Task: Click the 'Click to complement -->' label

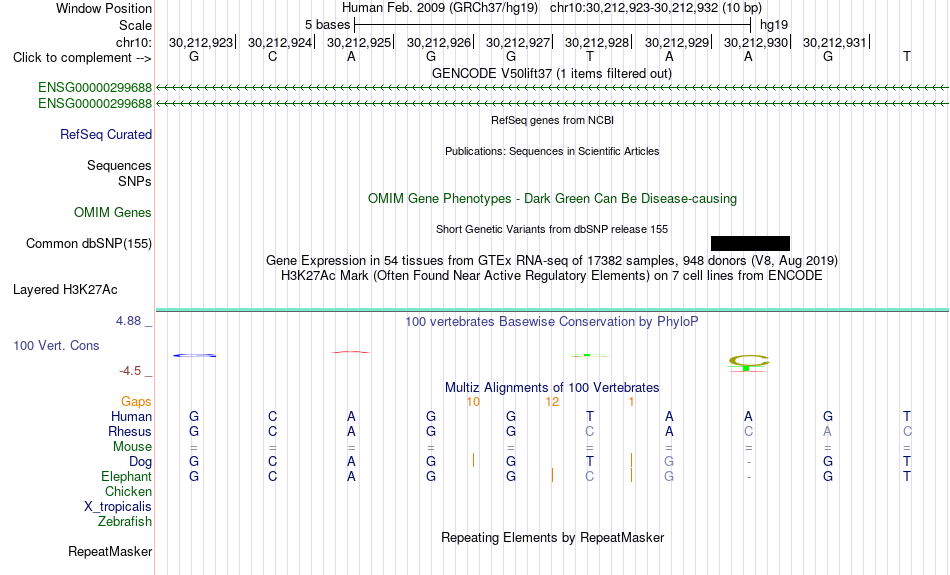Action: click(82, 58)
